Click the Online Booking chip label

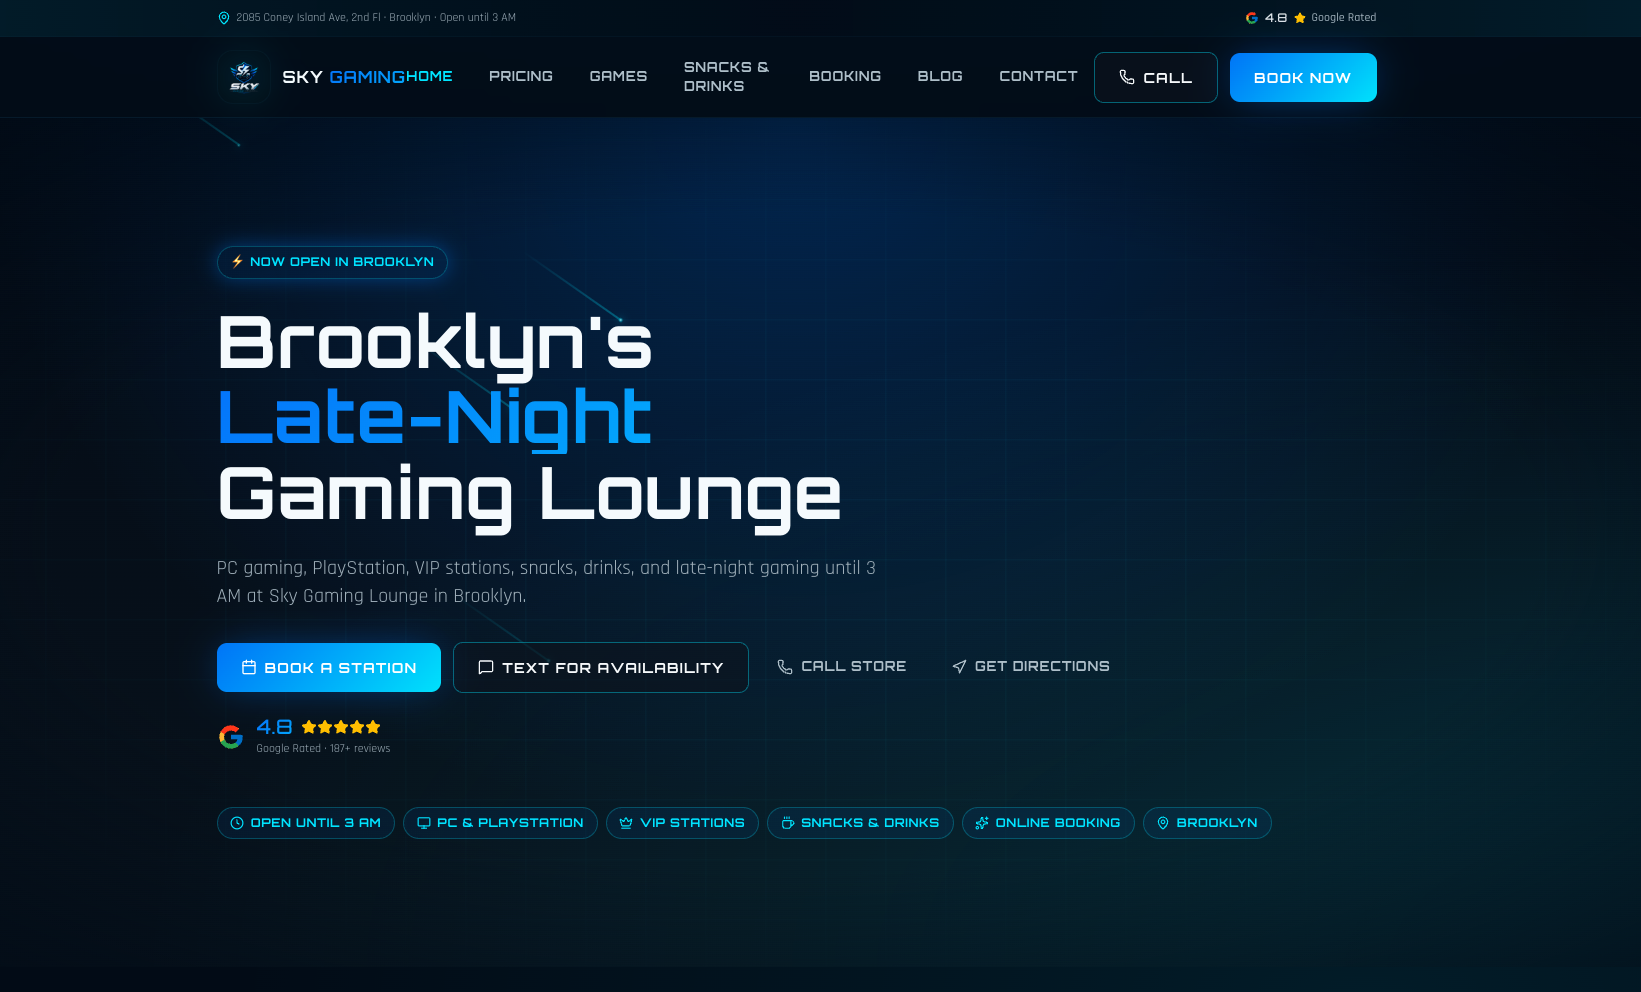coord(1058,823)
